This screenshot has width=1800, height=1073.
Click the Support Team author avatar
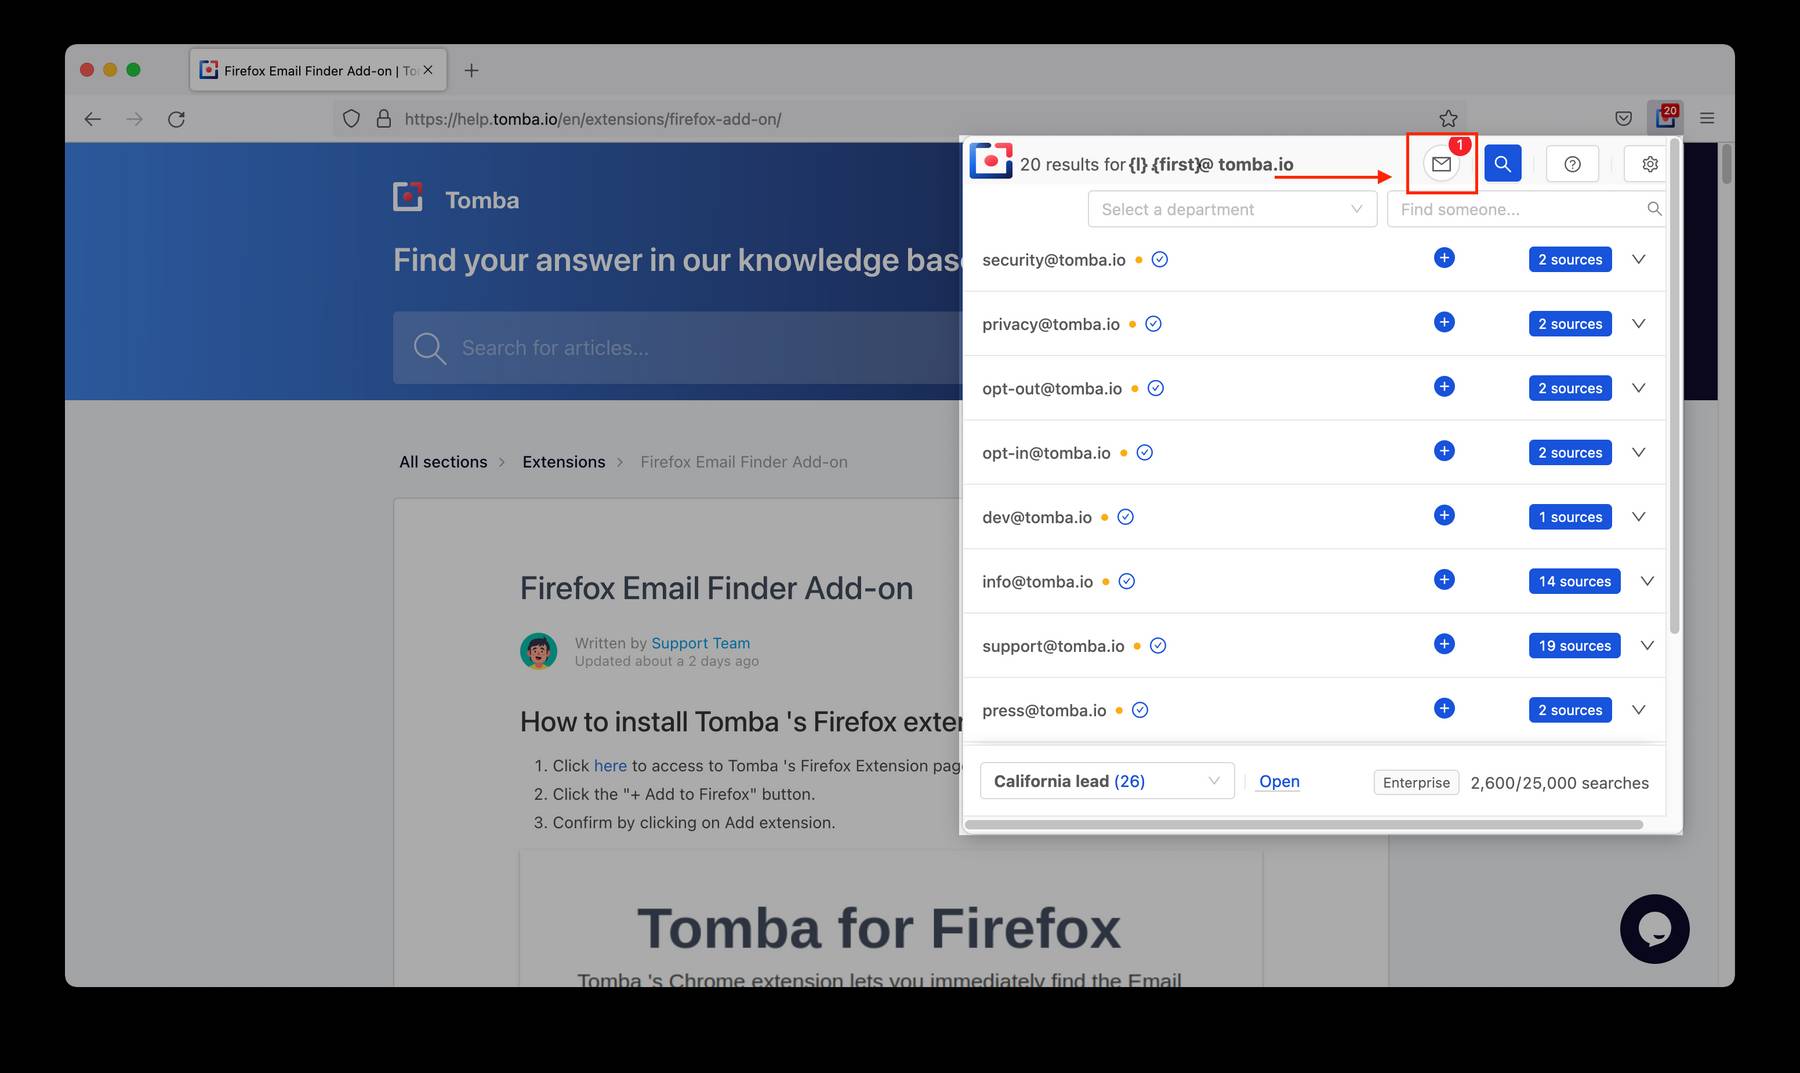click(x=538, y=651)
